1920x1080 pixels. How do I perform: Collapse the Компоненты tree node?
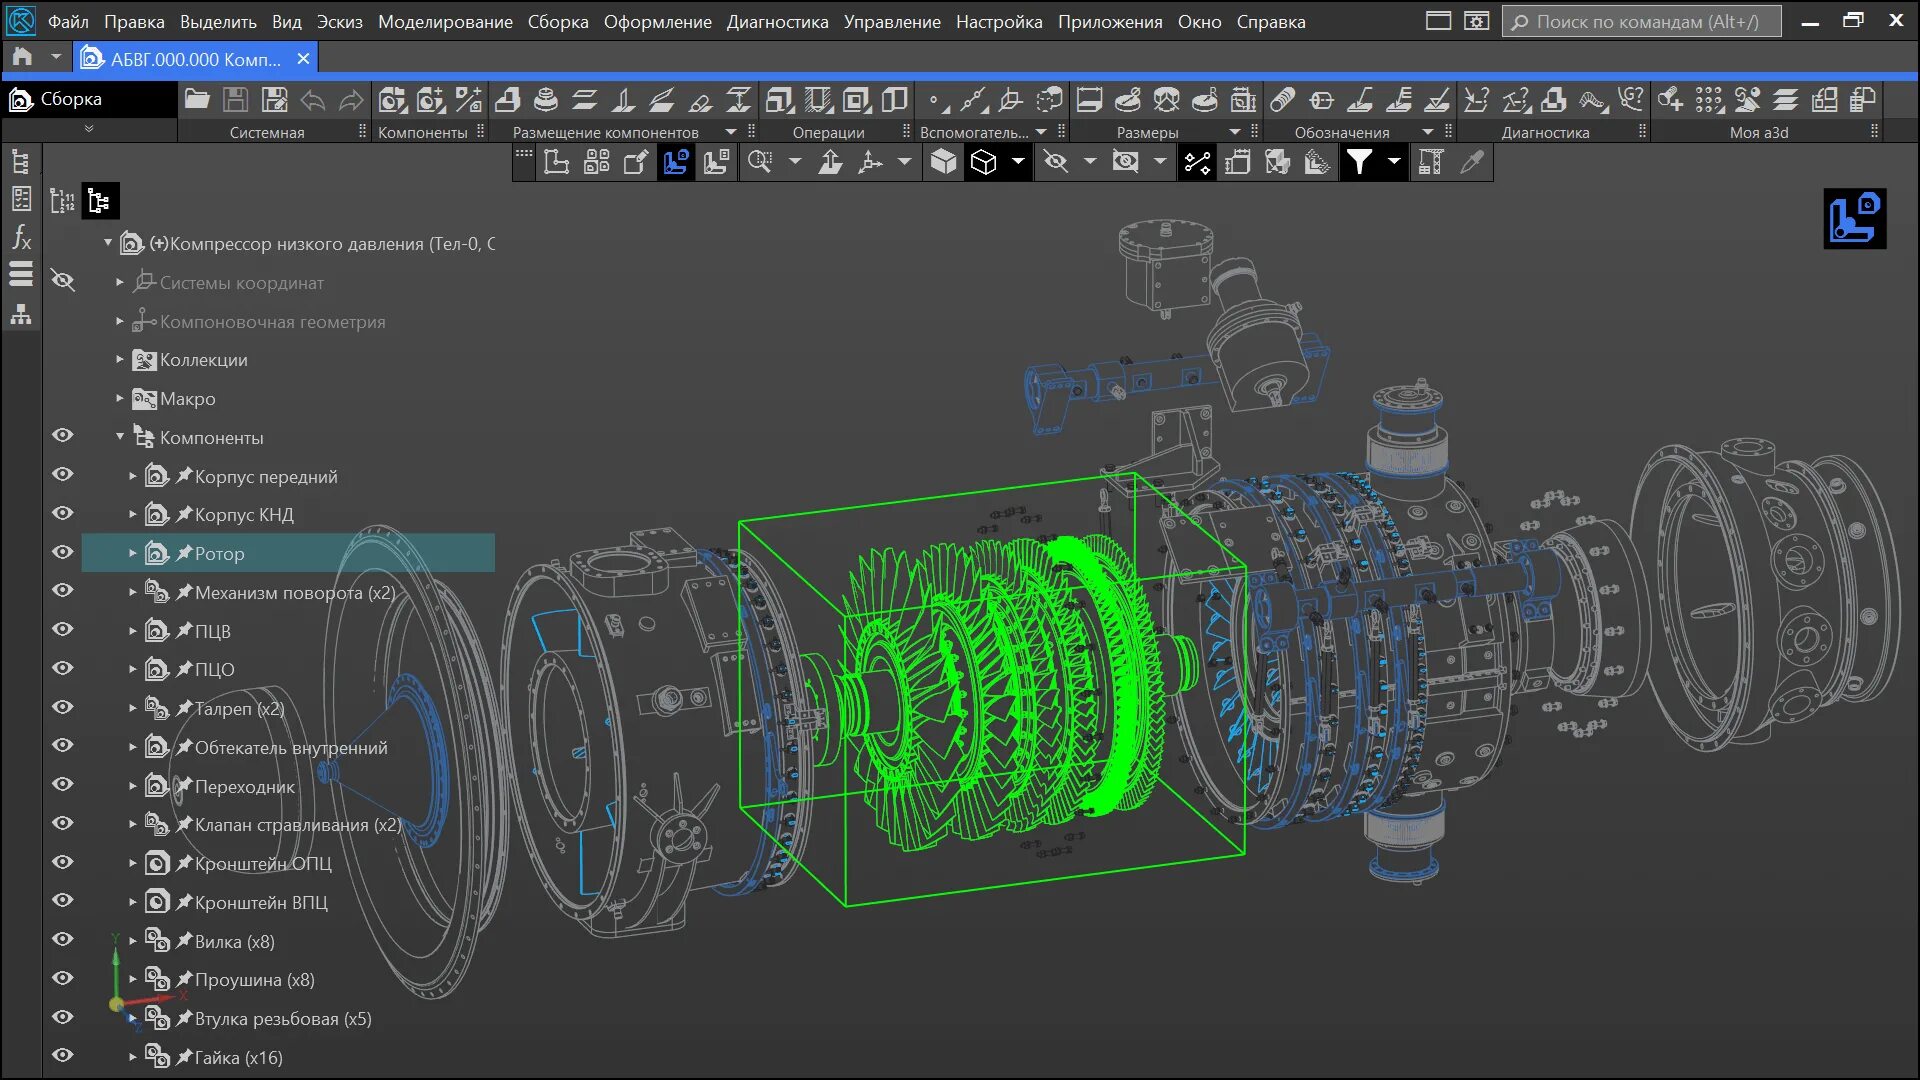click(120, 437)
